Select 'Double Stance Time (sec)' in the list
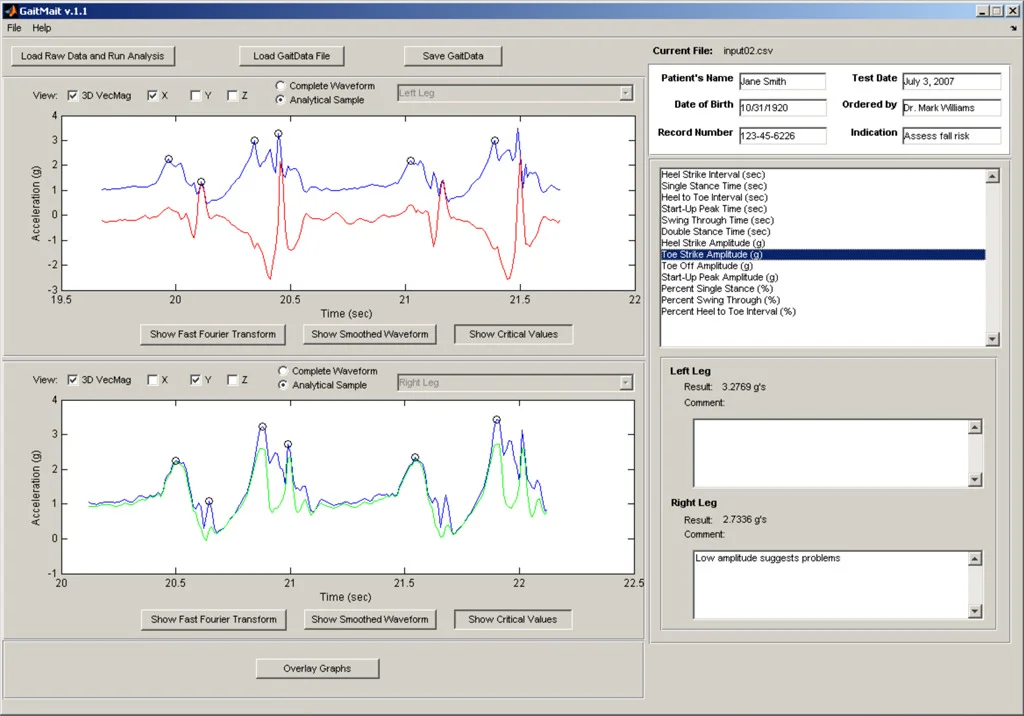1024x716 pixels. [823, 232]
